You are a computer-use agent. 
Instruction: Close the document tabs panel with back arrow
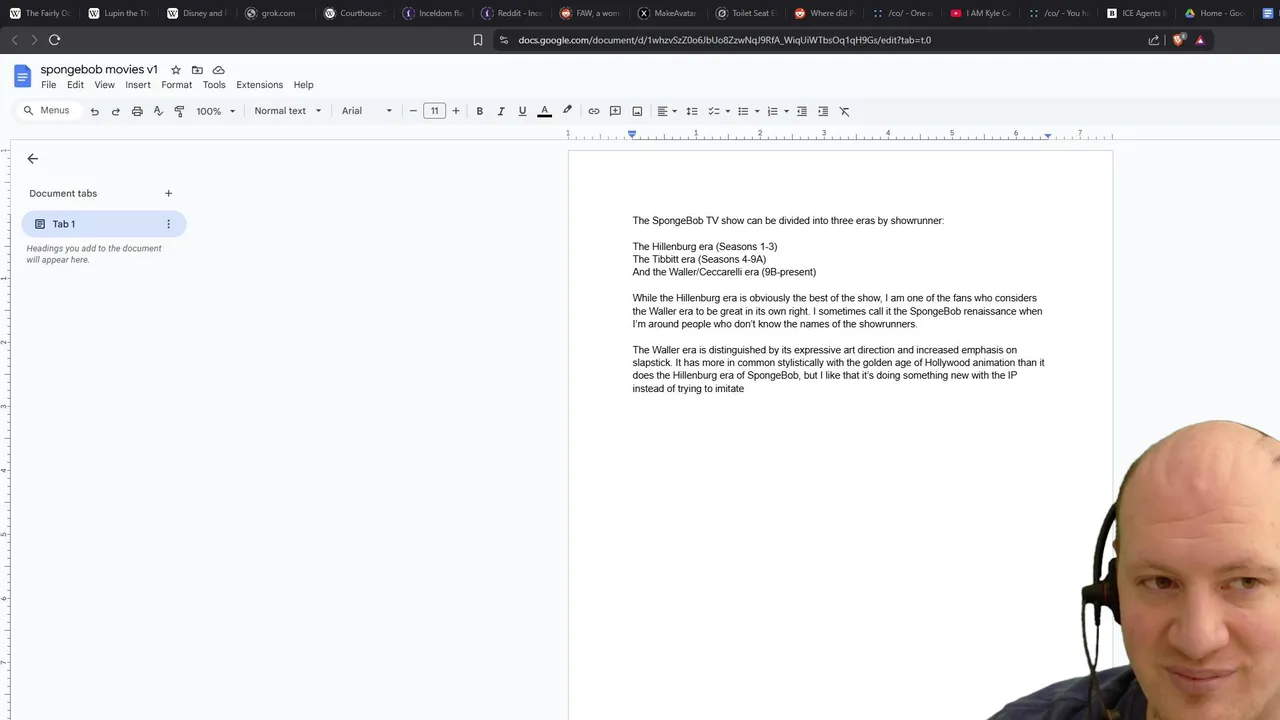click(32, 159)
